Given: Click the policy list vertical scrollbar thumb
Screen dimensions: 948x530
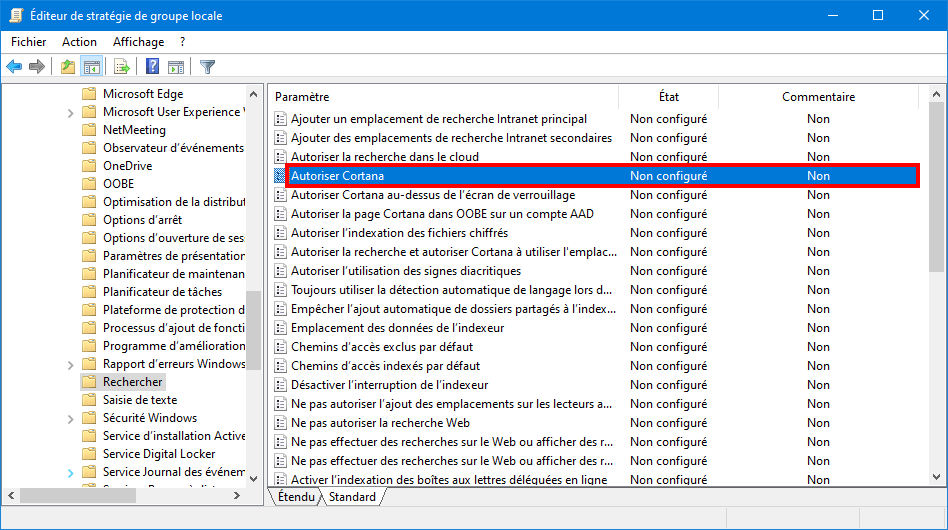Looking at the screenshot, I should pyautogui.click(x=936, y=187).
